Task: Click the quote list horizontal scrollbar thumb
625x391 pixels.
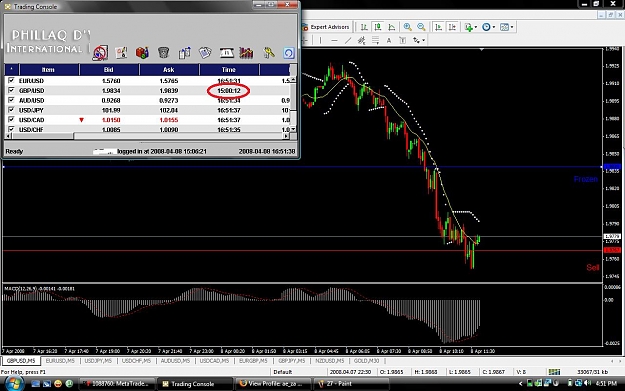Action: (43, 136)
